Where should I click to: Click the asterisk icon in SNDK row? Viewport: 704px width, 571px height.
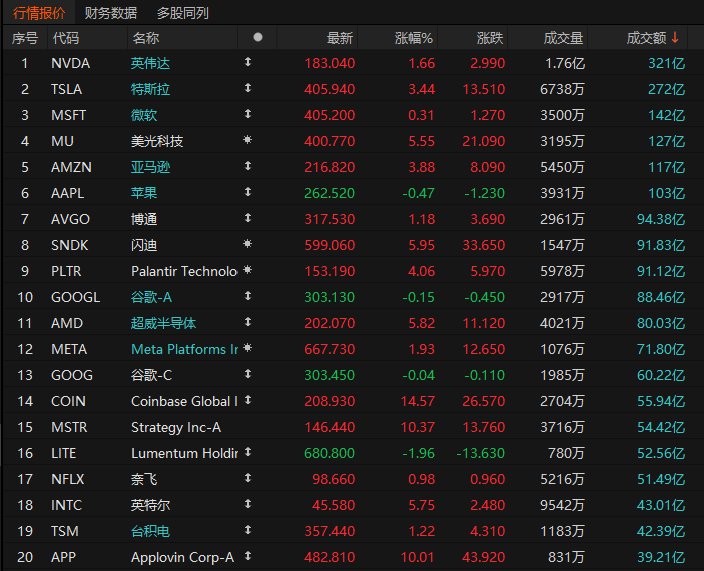248,245
